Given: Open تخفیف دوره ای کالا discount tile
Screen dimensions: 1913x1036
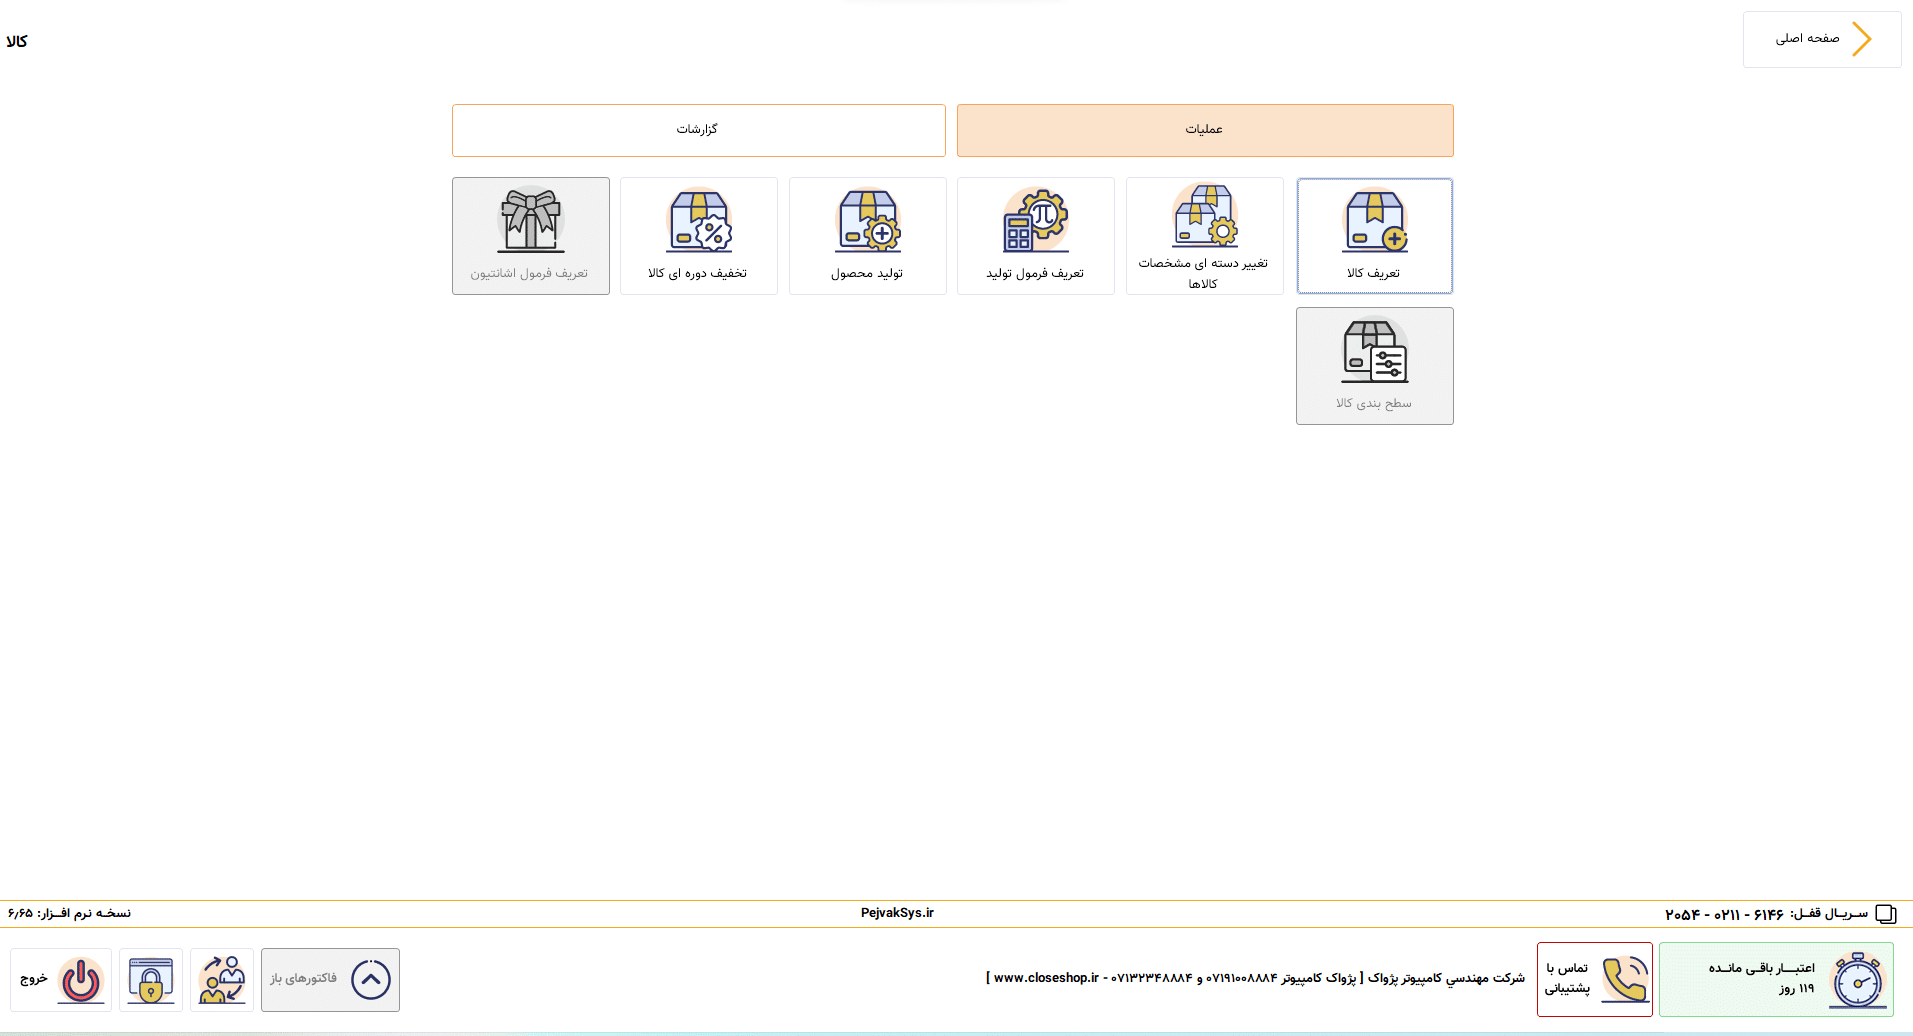Looking at the screenshot, I should (x=698, y=236).
